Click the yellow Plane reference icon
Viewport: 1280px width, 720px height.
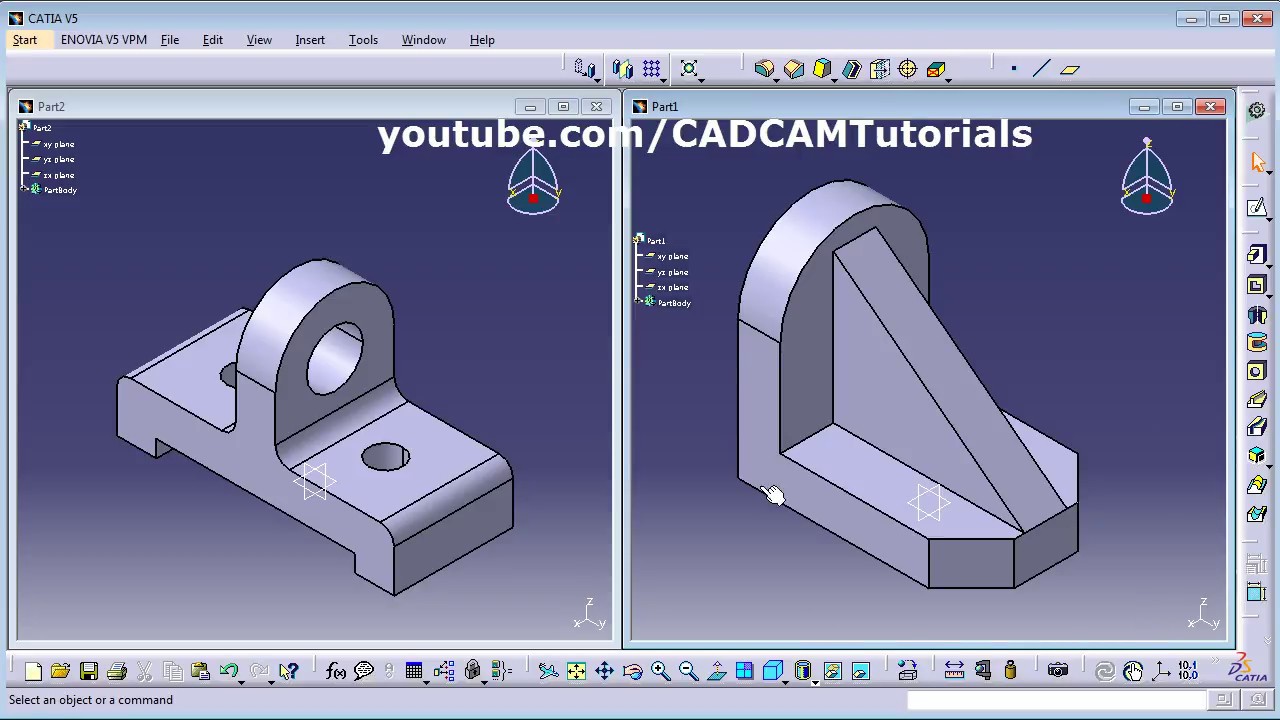1070,69
